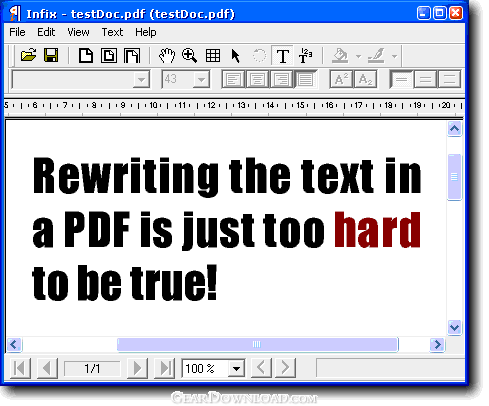Click the single blank page icon

point(86,55)
